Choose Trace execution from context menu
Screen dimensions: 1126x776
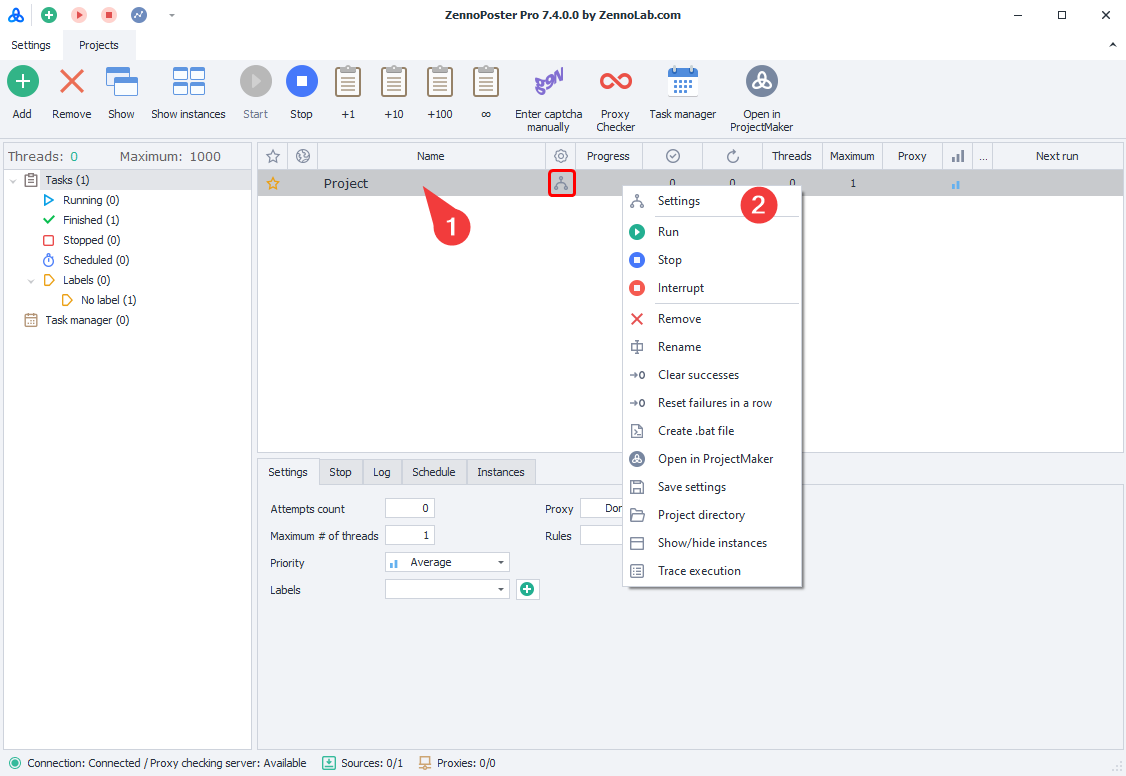(x=699, y=571)
